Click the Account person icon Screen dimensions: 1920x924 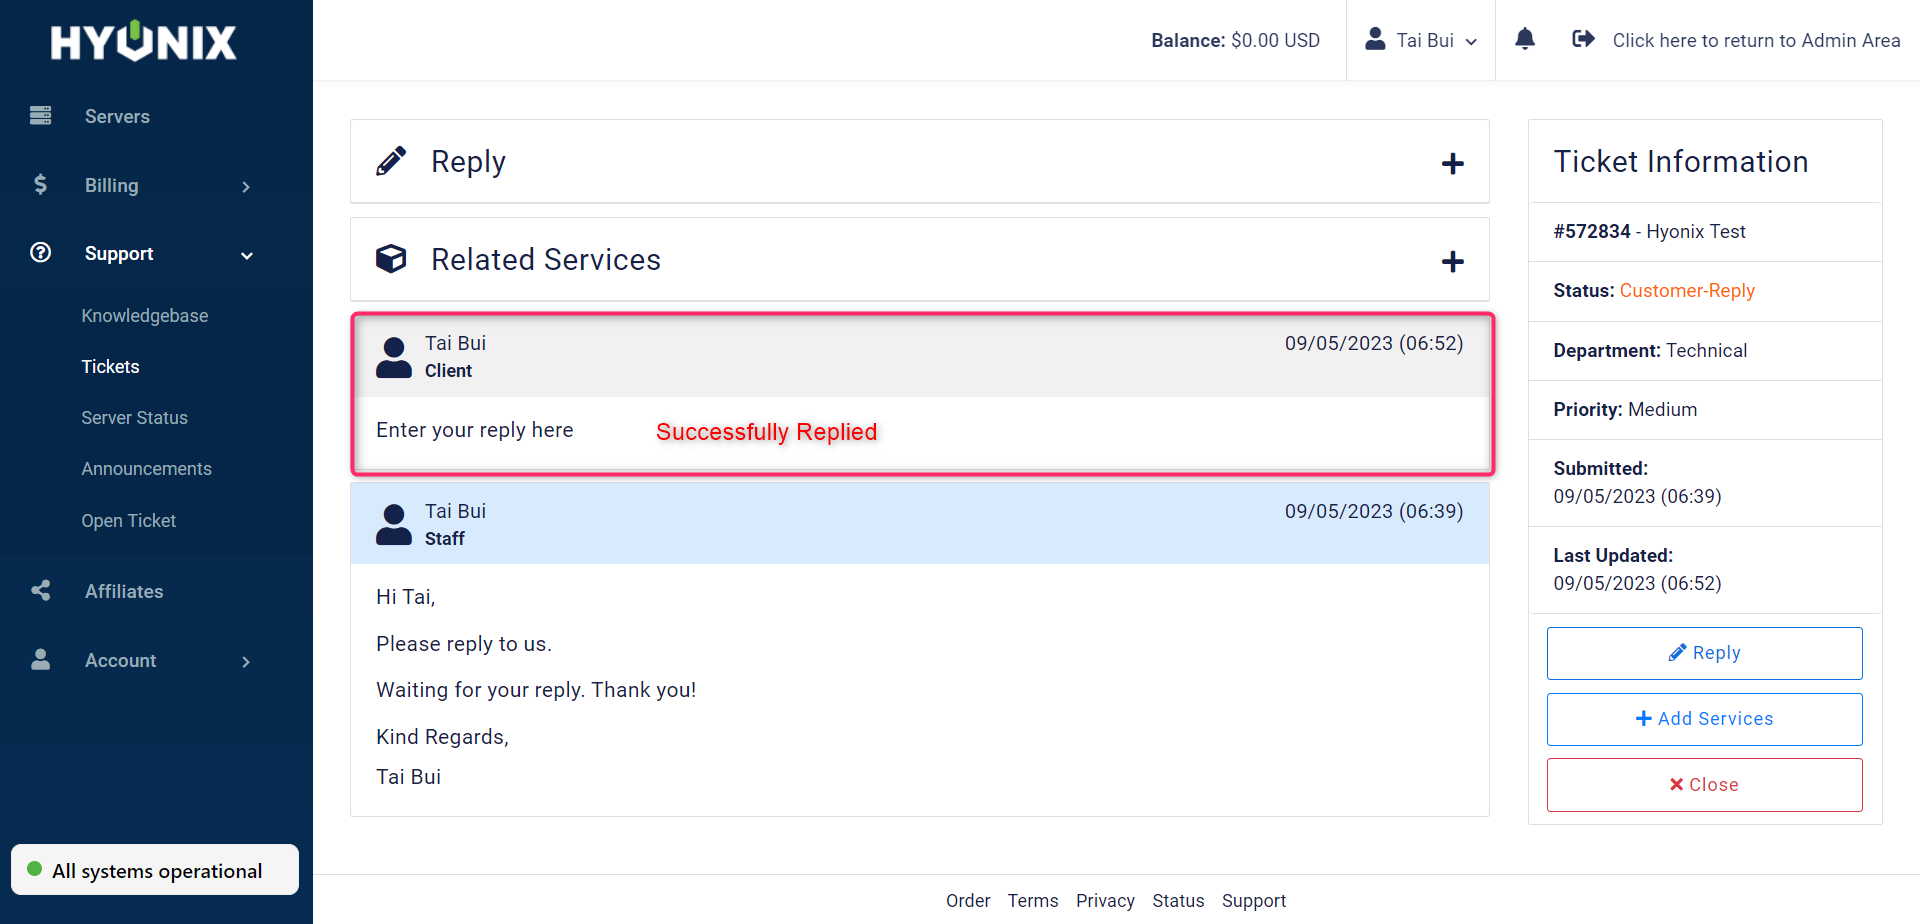(x=40, y=660)
